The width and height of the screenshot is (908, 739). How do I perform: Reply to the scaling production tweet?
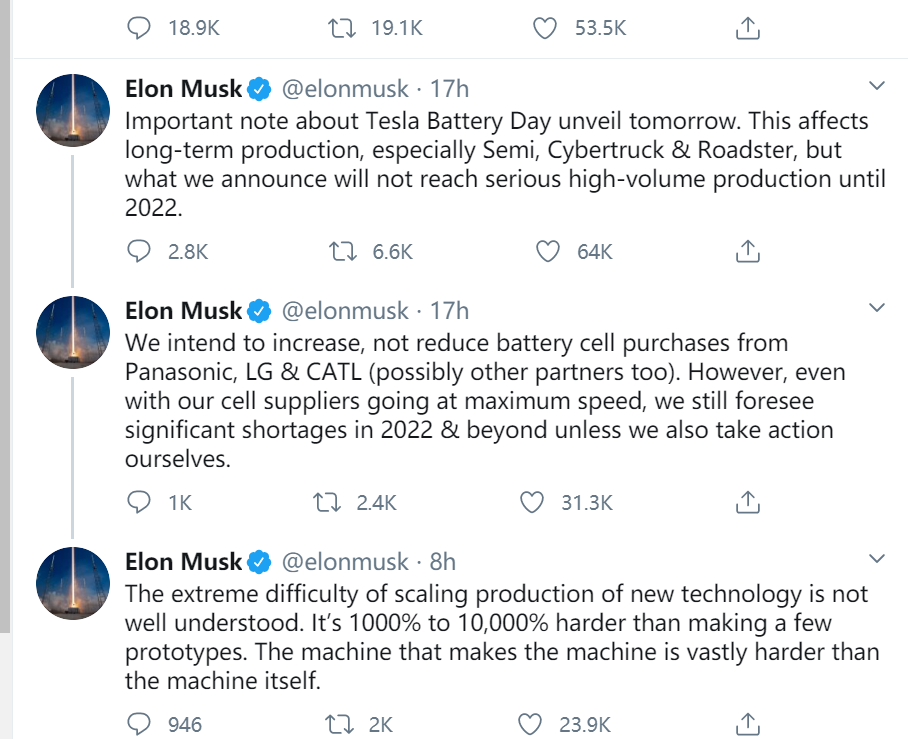pos(140,723)
